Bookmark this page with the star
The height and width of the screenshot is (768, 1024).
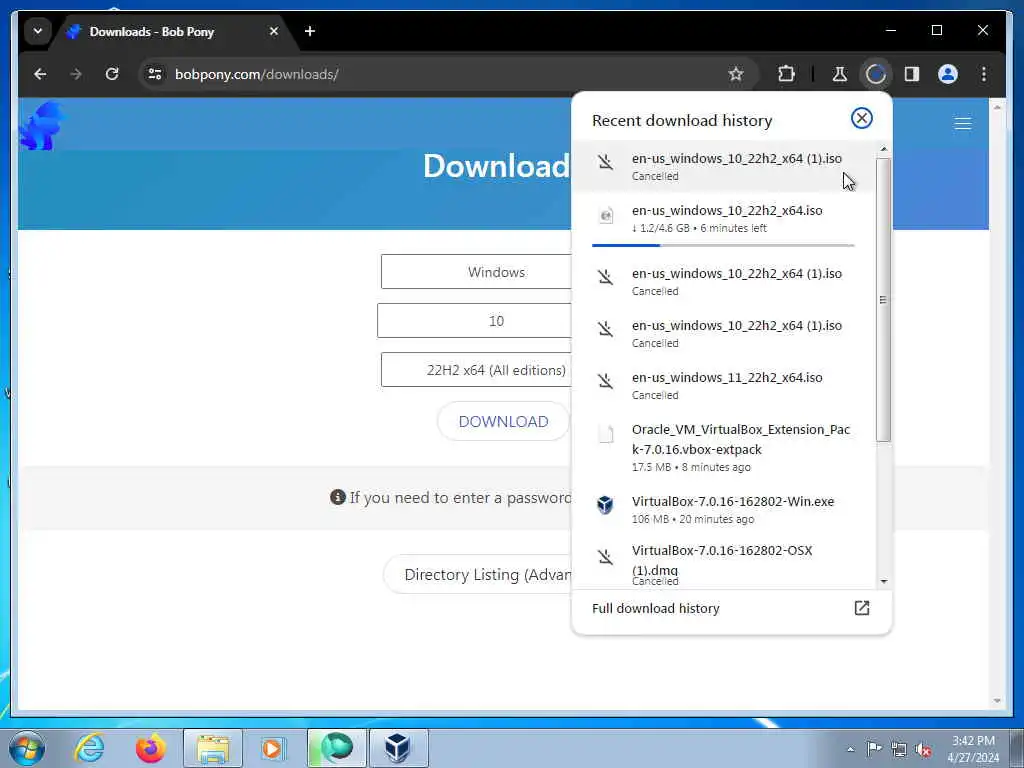pos(736,74)
